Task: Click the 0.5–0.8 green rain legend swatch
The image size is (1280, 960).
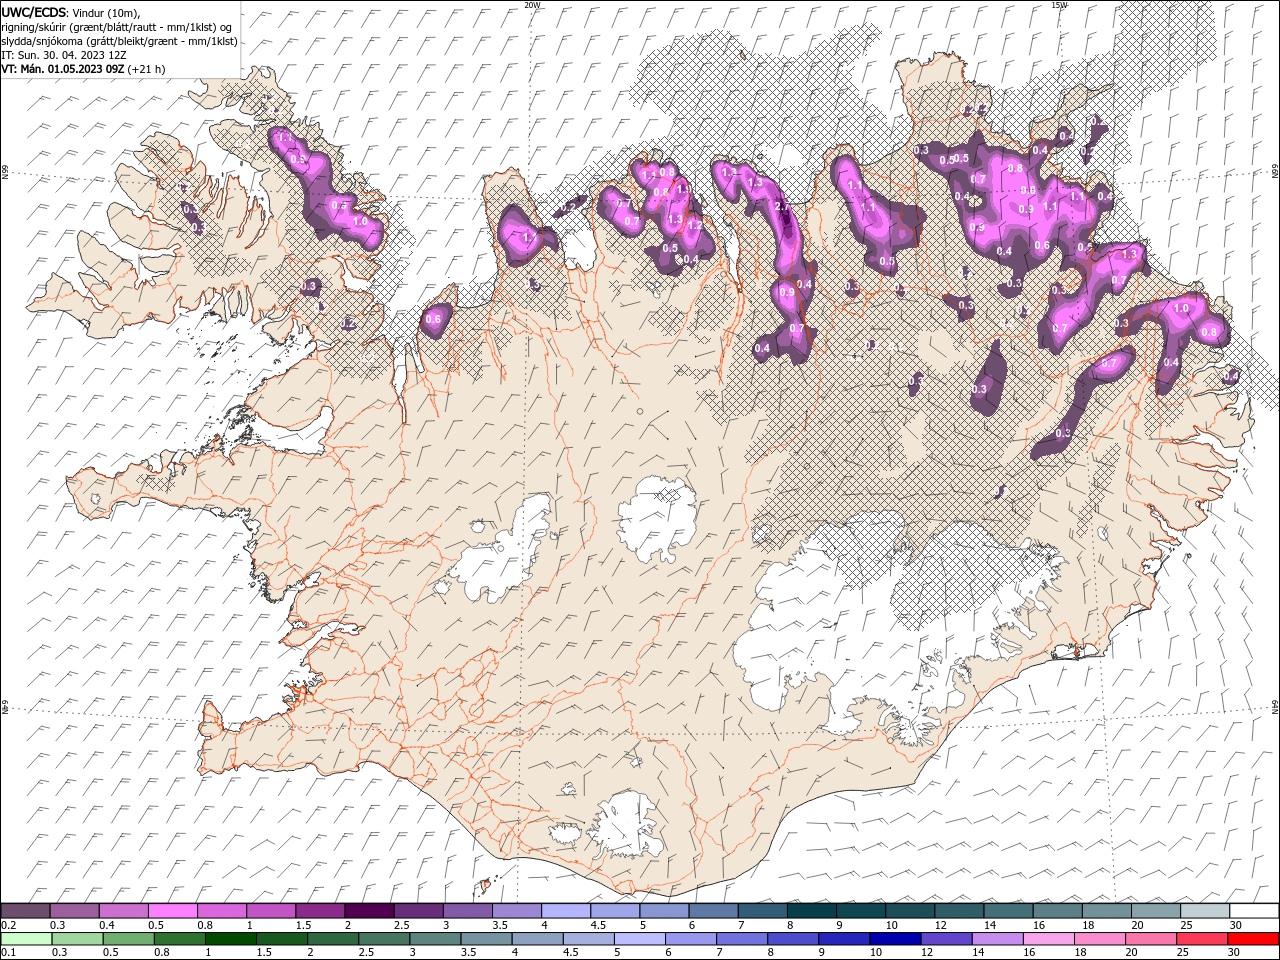Action: [x=129, y=939]
